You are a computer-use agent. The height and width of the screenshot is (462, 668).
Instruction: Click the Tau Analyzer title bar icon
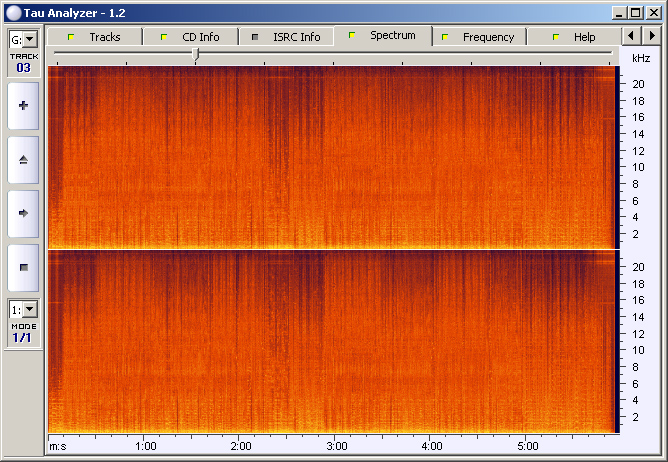(13, 11)
